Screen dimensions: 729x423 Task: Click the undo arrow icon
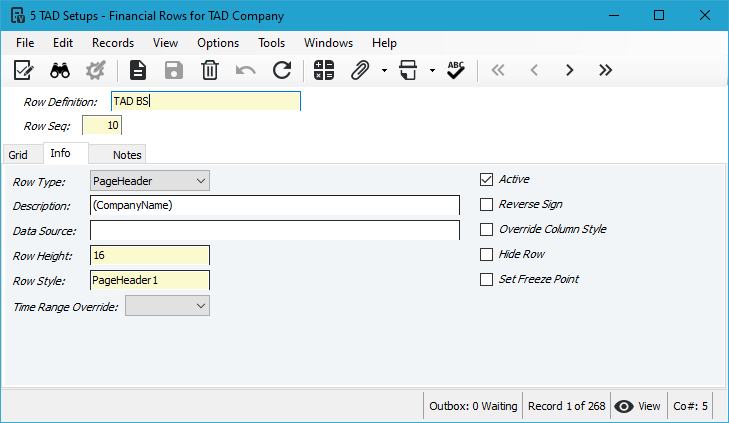245,71
